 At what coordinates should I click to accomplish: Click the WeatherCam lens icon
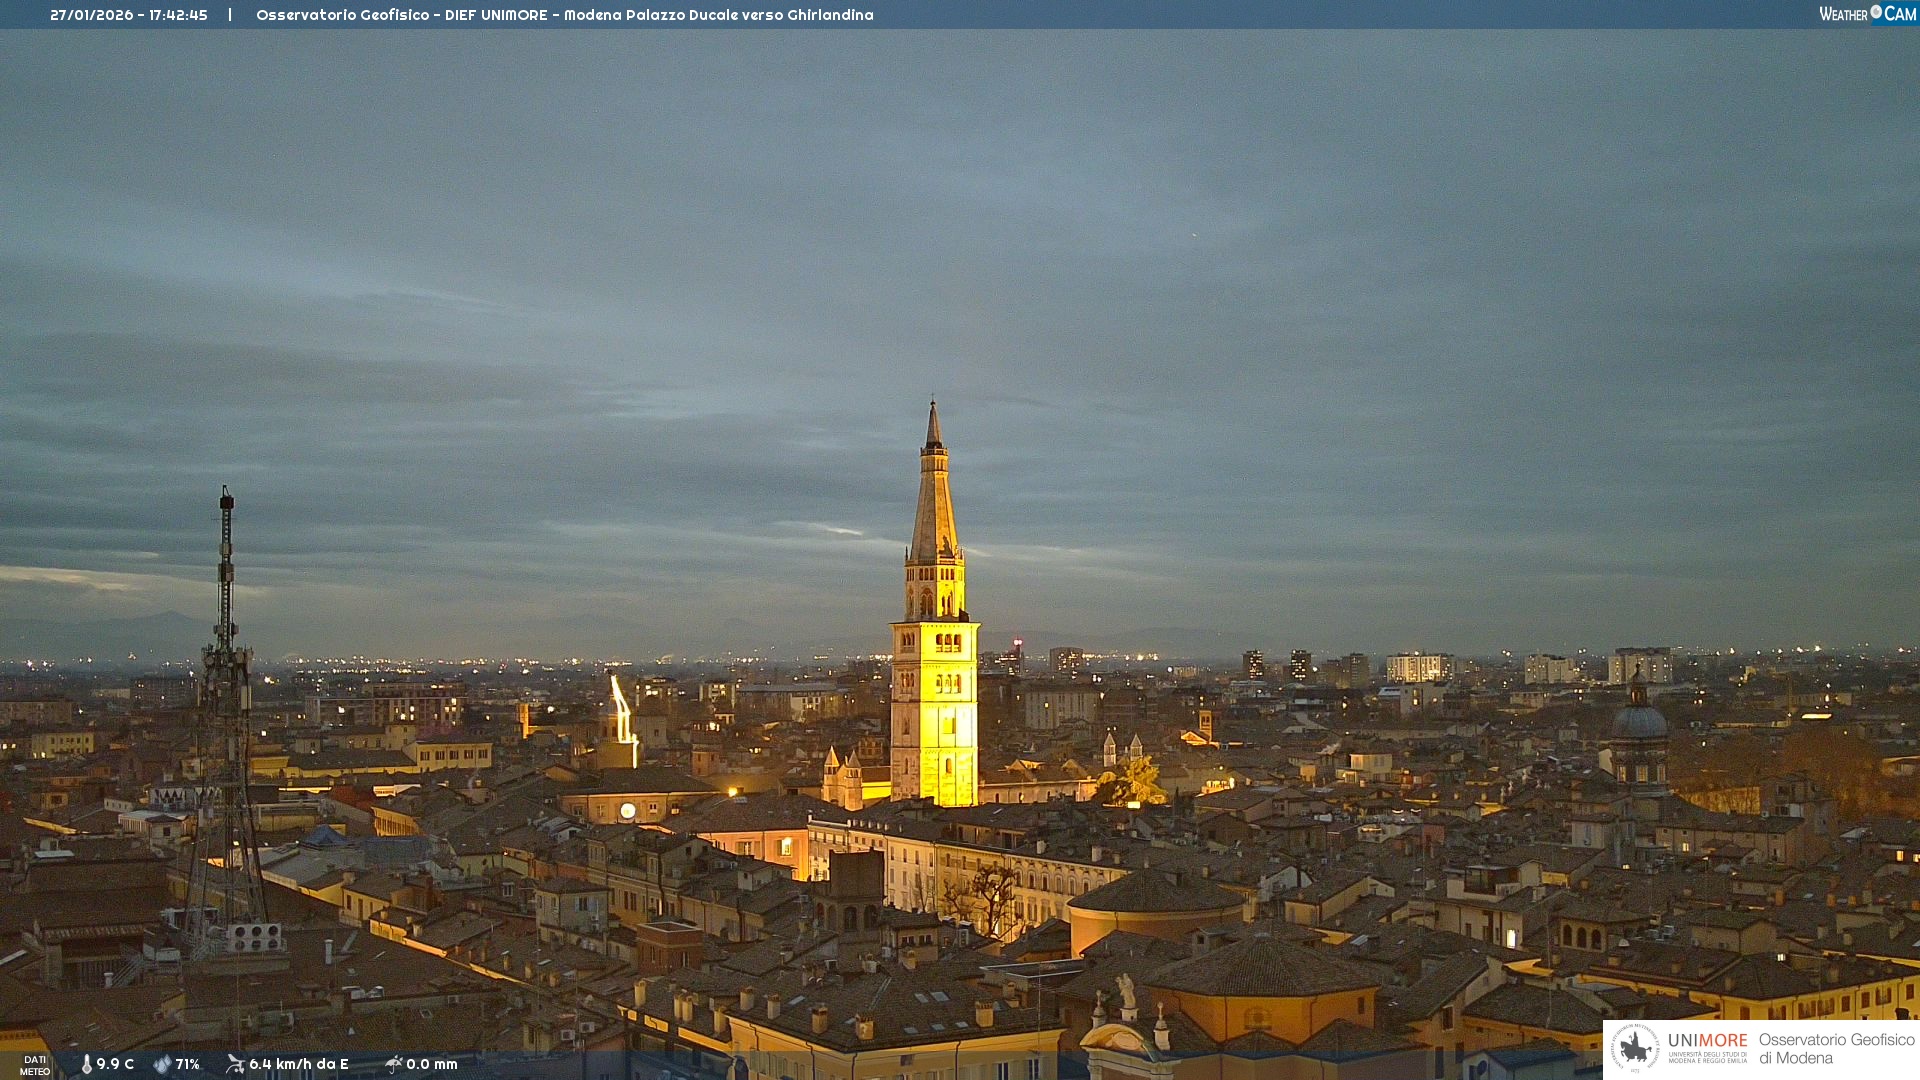click(1876, 12)
